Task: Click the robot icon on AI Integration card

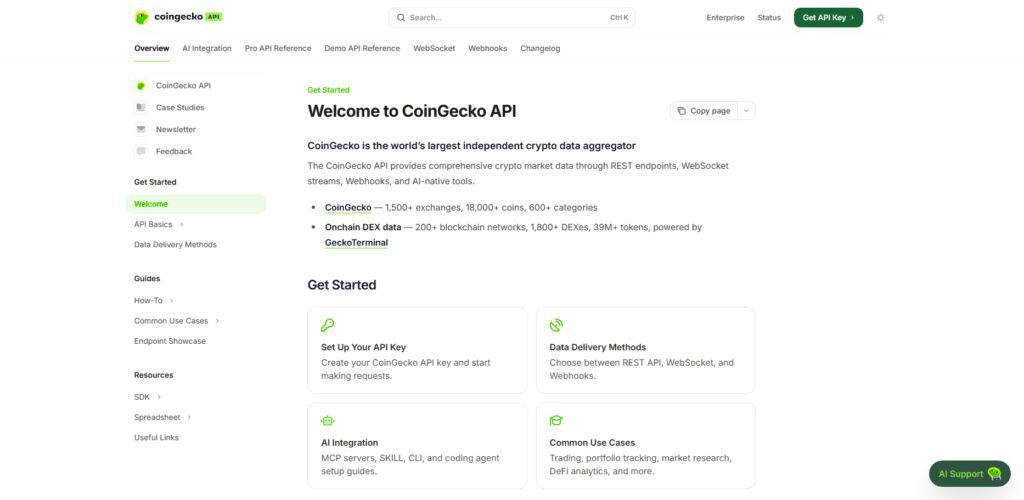Action: 327,420
